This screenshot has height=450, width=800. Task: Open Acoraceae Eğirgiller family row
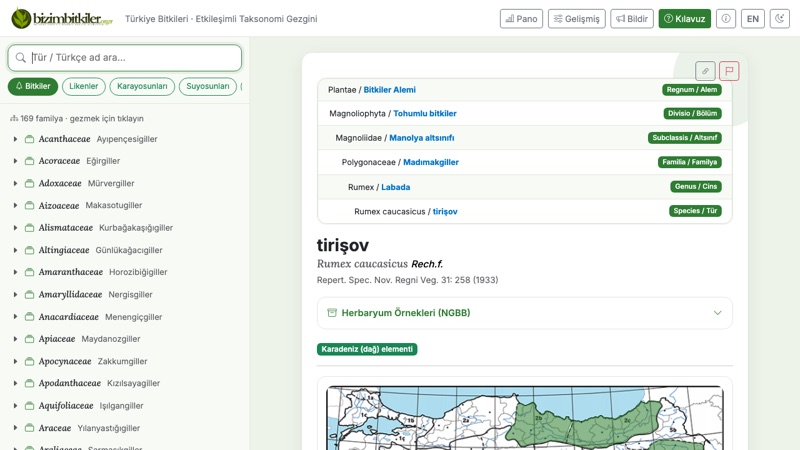[124, 161]
